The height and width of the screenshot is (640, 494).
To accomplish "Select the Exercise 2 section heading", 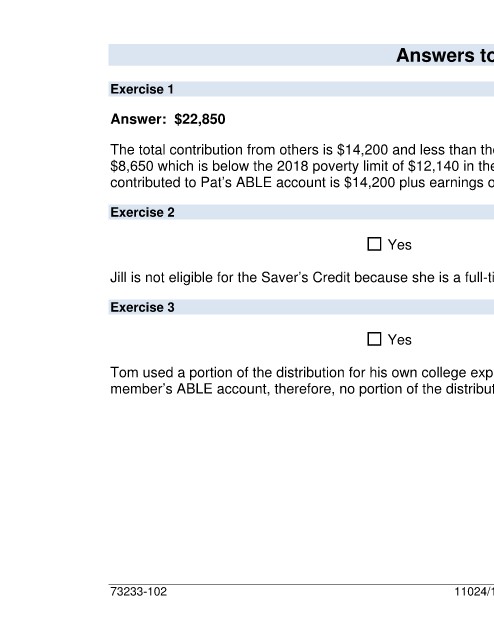I will [142, 212].
